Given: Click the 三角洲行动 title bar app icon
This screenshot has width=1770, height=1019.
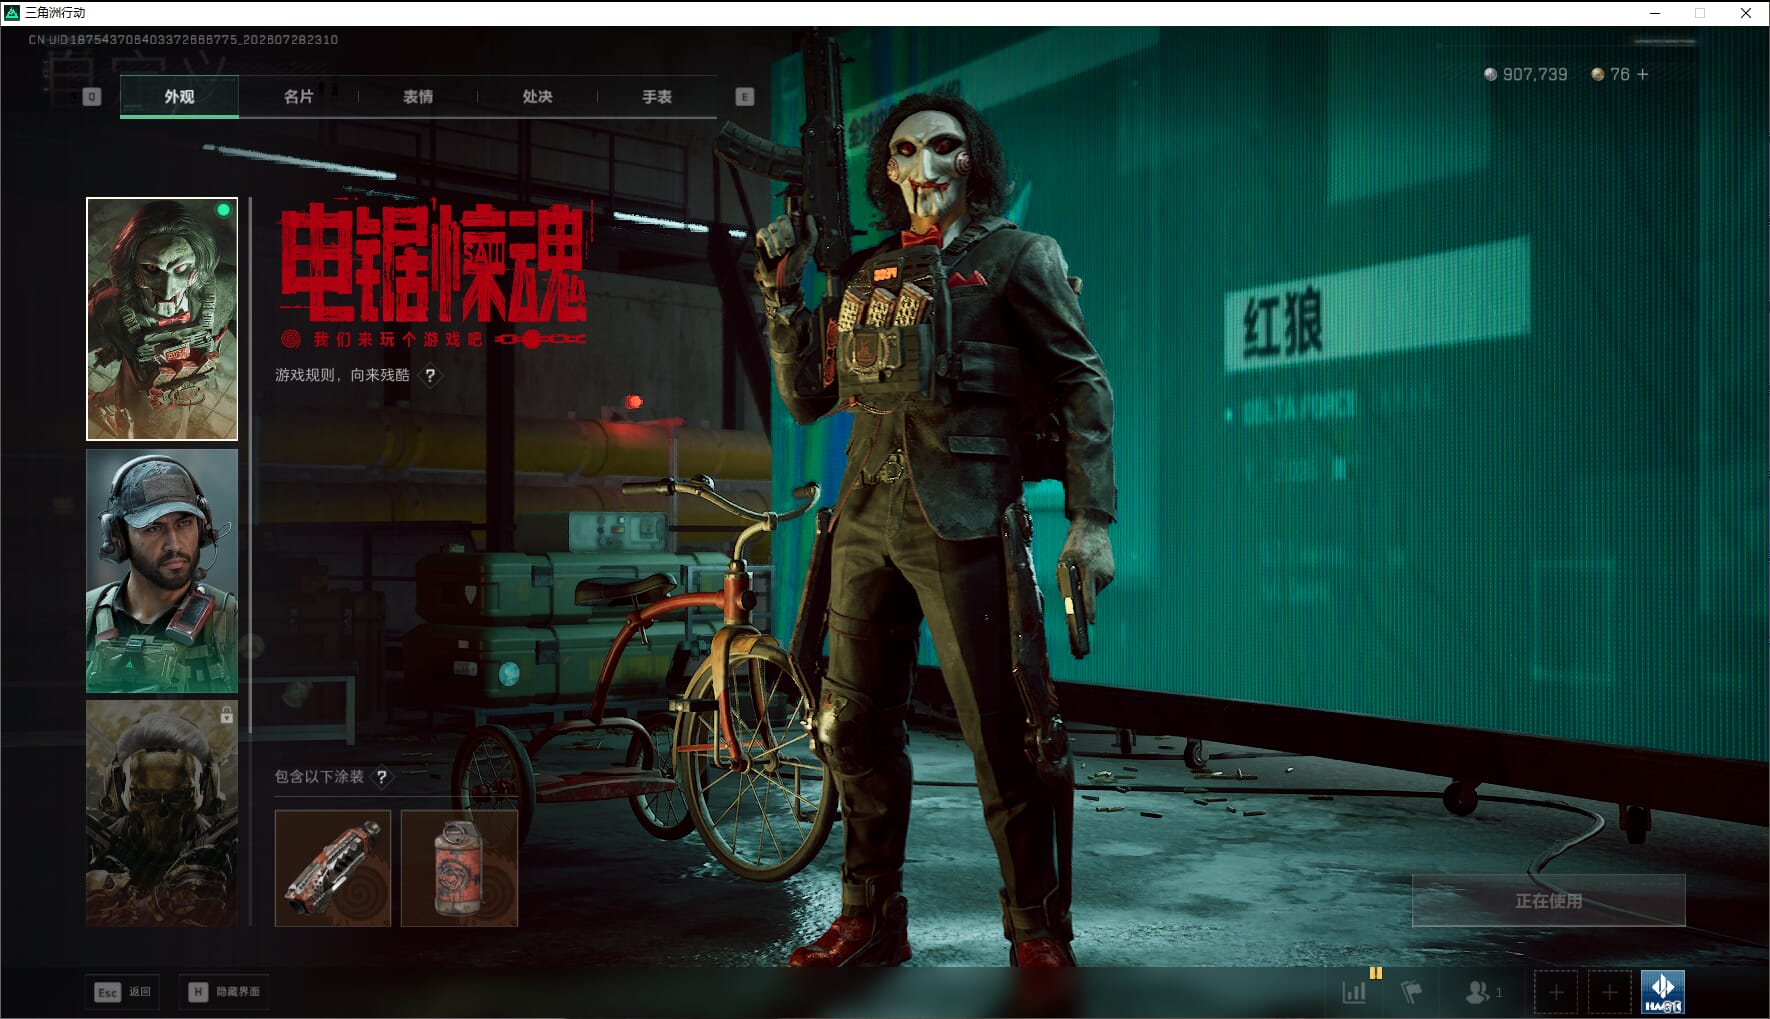Looking at the screenshot, I should 12,13.
